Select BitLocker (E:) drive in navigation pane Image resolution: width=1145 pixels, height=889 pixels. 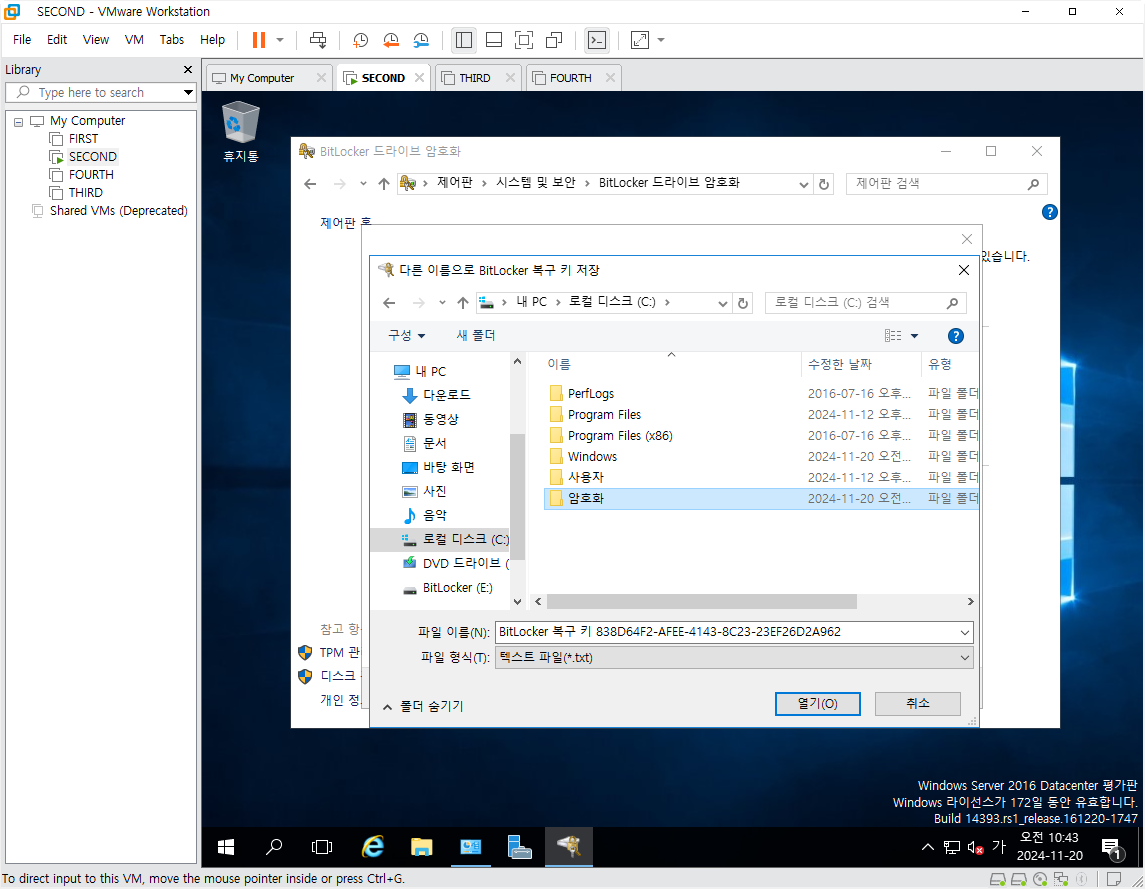pos(457,588)
